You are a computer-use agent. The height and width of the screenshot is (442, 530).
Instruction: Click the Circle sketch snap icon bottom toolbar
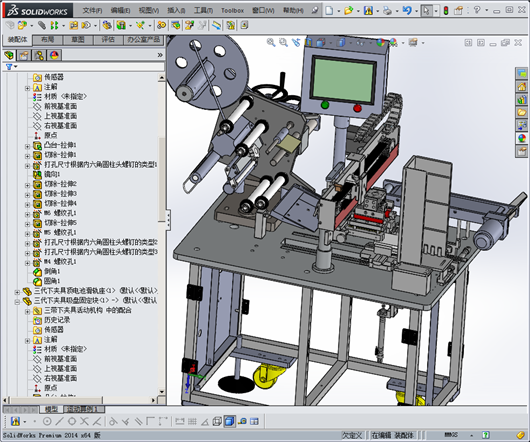[x=47, y=421]
